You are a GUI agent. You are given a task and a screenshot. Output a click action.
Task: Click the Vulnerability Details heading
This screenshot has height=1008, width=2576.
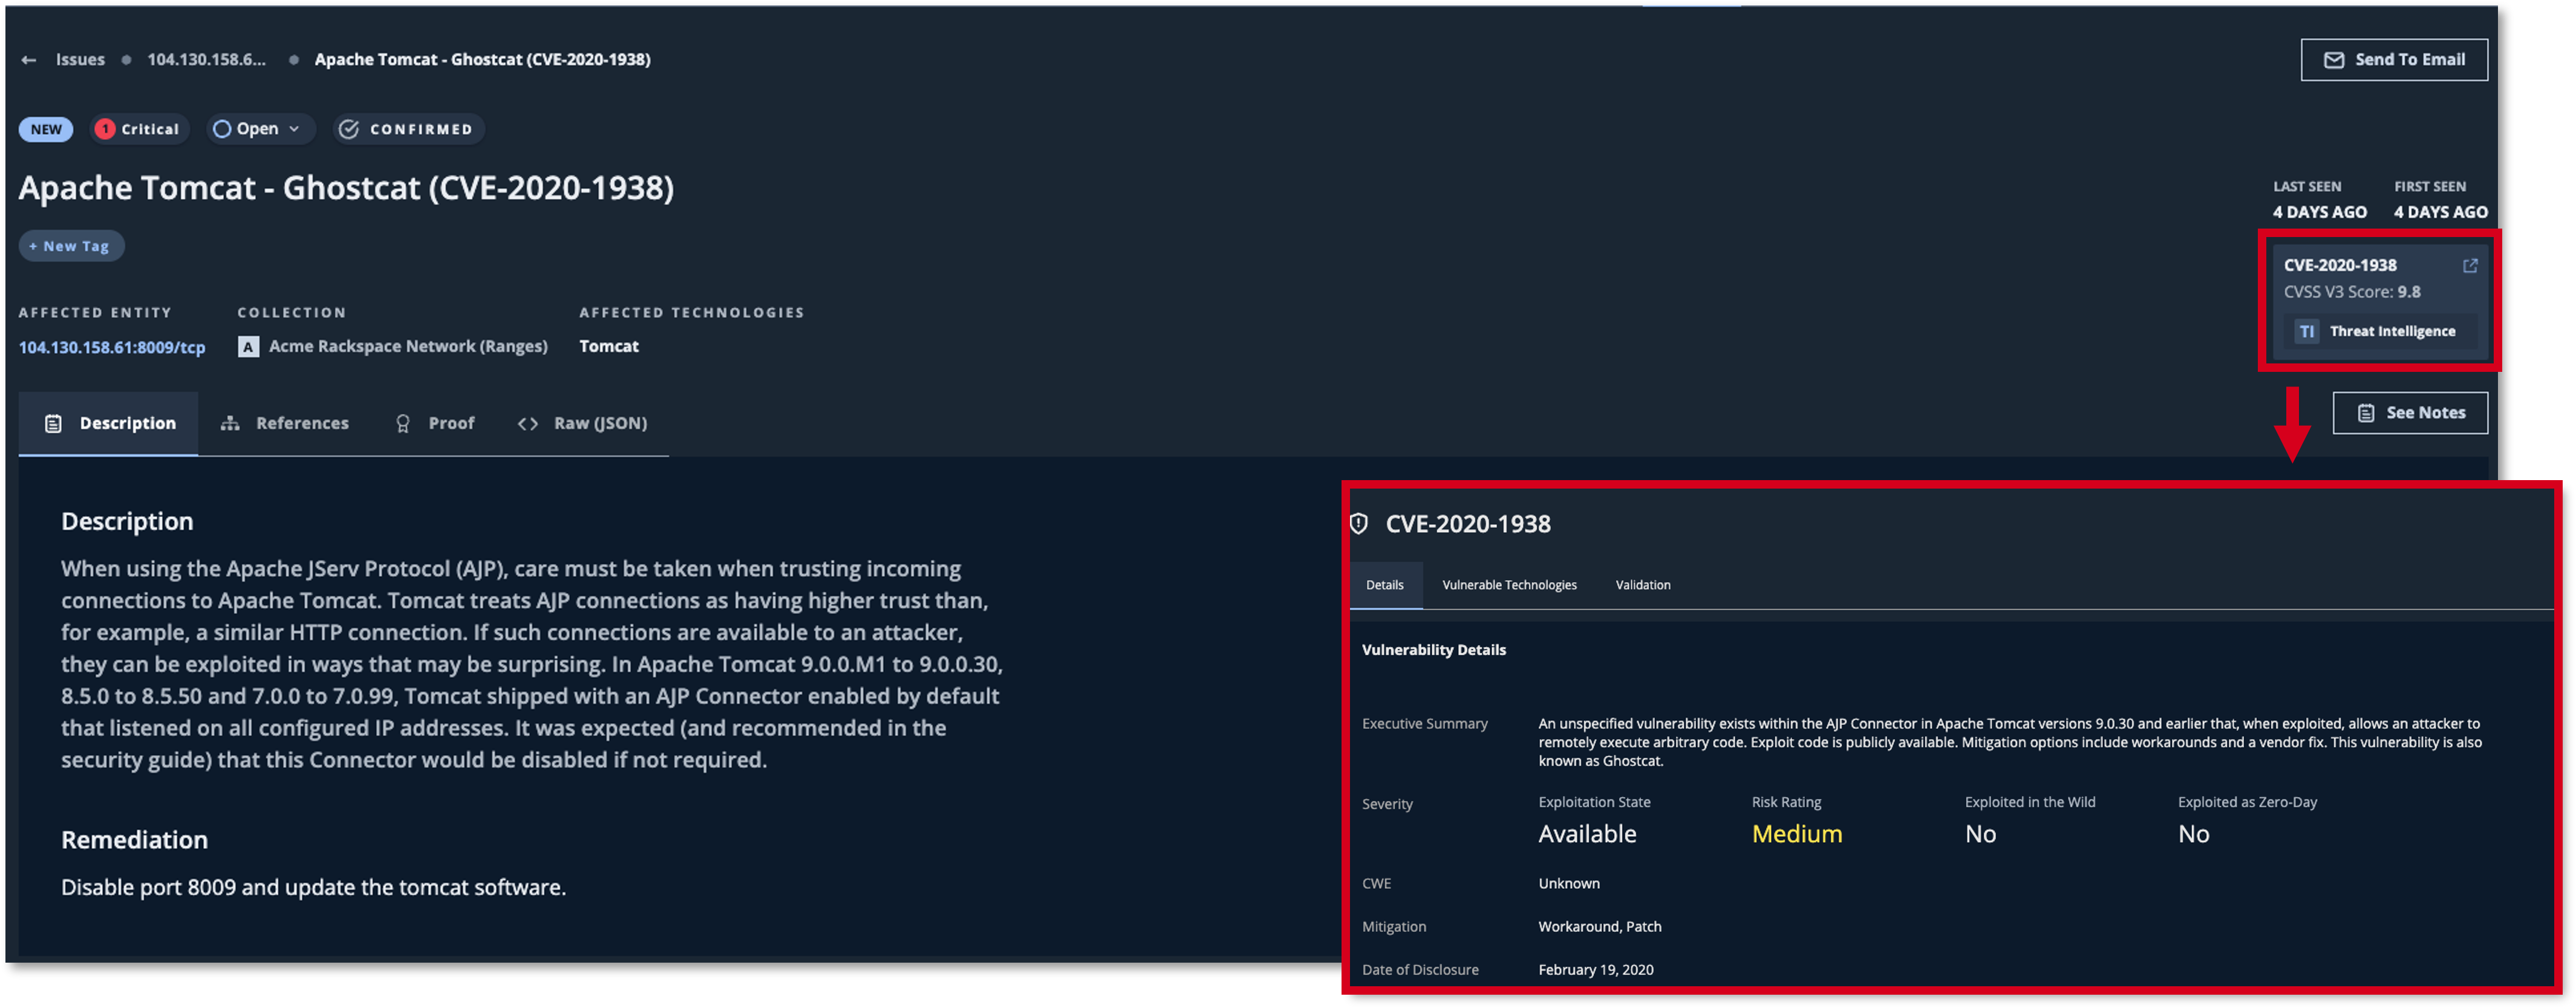tap(1434, 650)
